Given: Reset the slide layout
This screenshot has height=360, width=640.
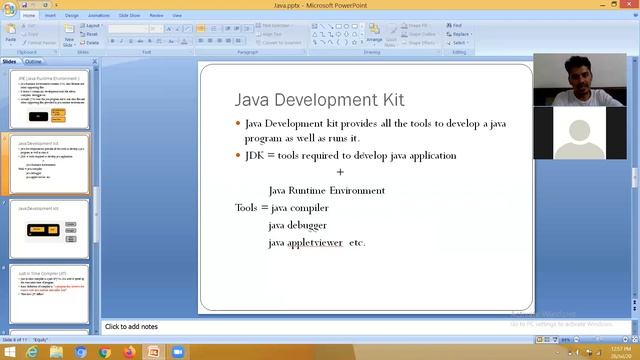Looking at the screenshot, I should click(89, 34).
